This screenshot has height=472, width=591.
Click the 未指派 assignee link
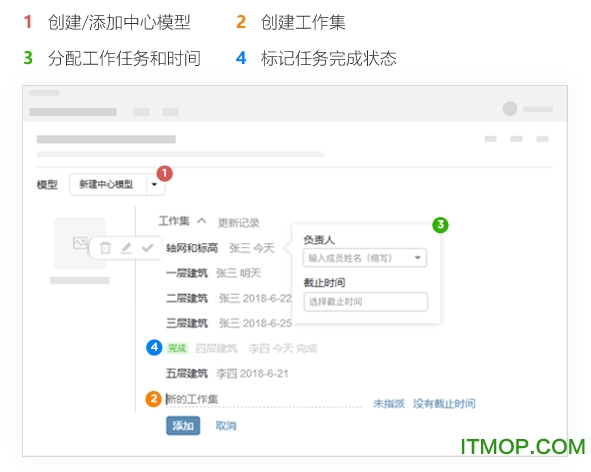click(x=389, y=404)
